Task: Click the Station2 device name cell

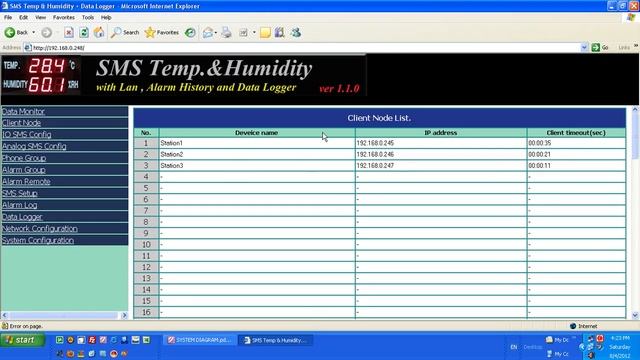Action: point(257,154)
